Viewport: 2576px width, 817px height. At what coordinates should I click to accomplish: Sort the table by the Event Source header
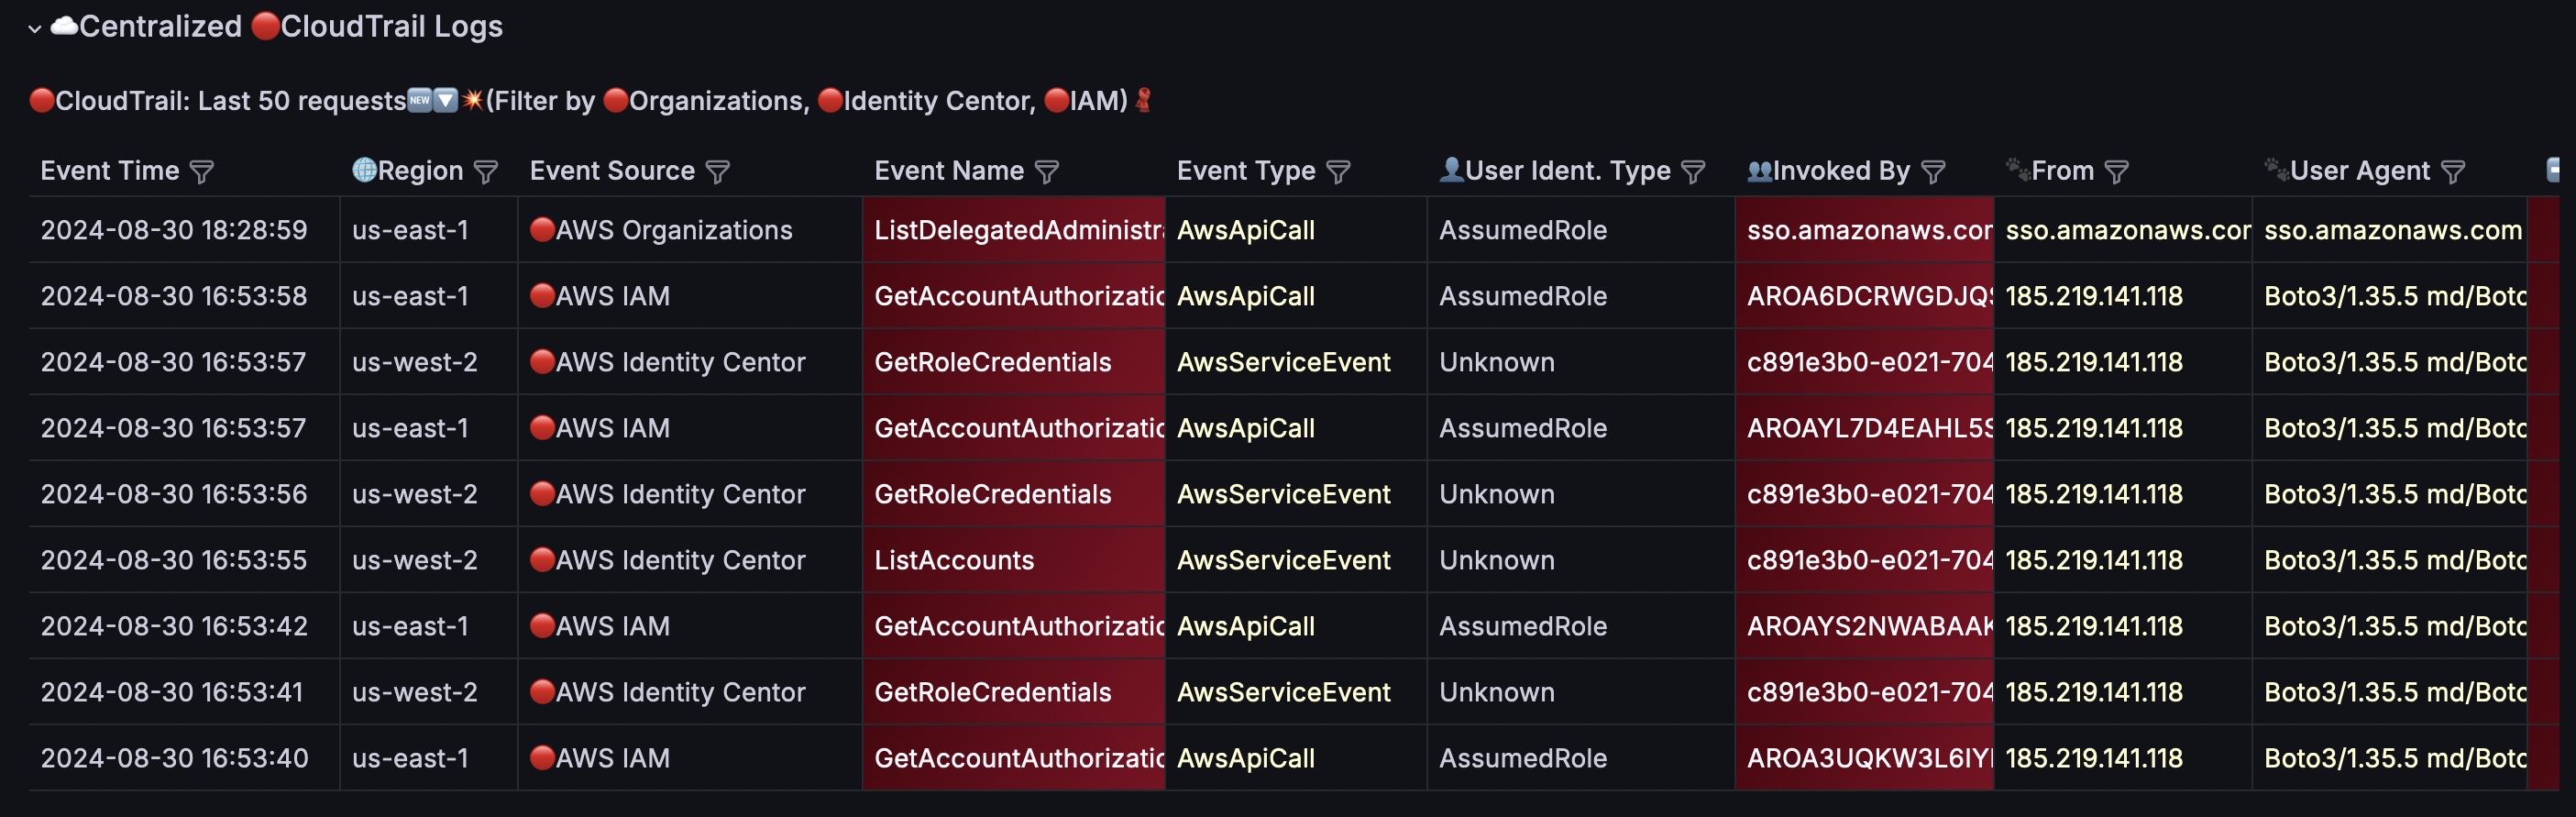612,171
